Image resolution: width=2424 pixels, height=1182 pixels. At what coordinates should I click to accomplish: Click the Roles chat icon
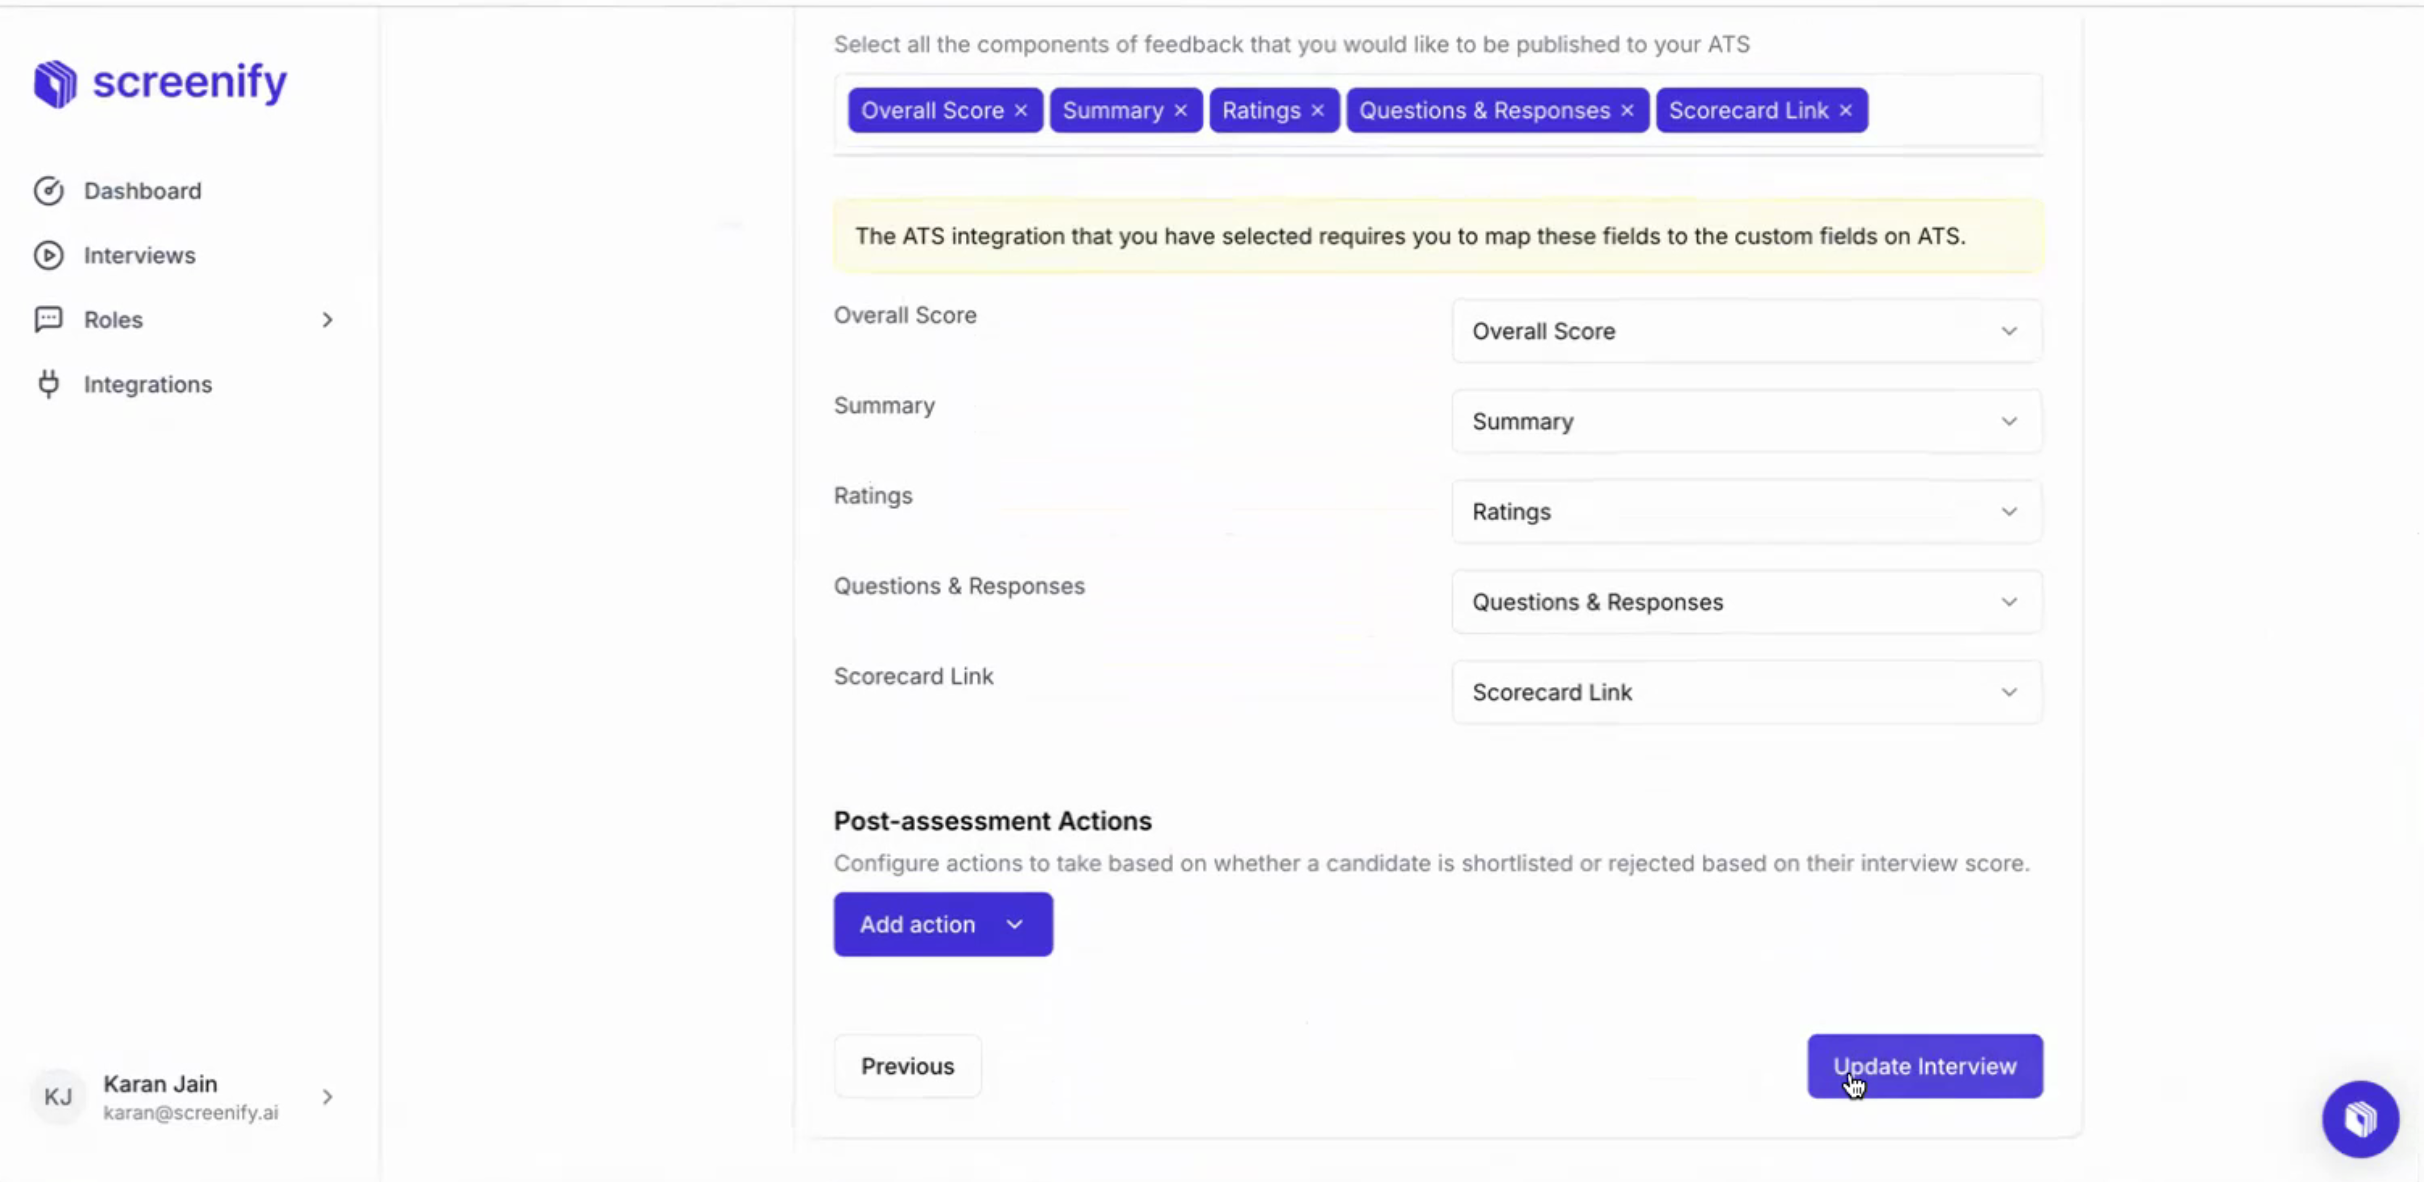tap(48, 319)
